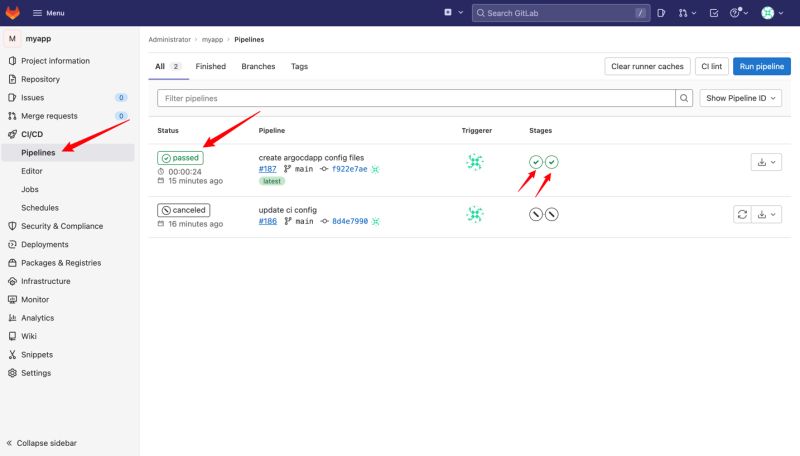Select Pipelines in CI/CD submenu

(x=38, y=153)
